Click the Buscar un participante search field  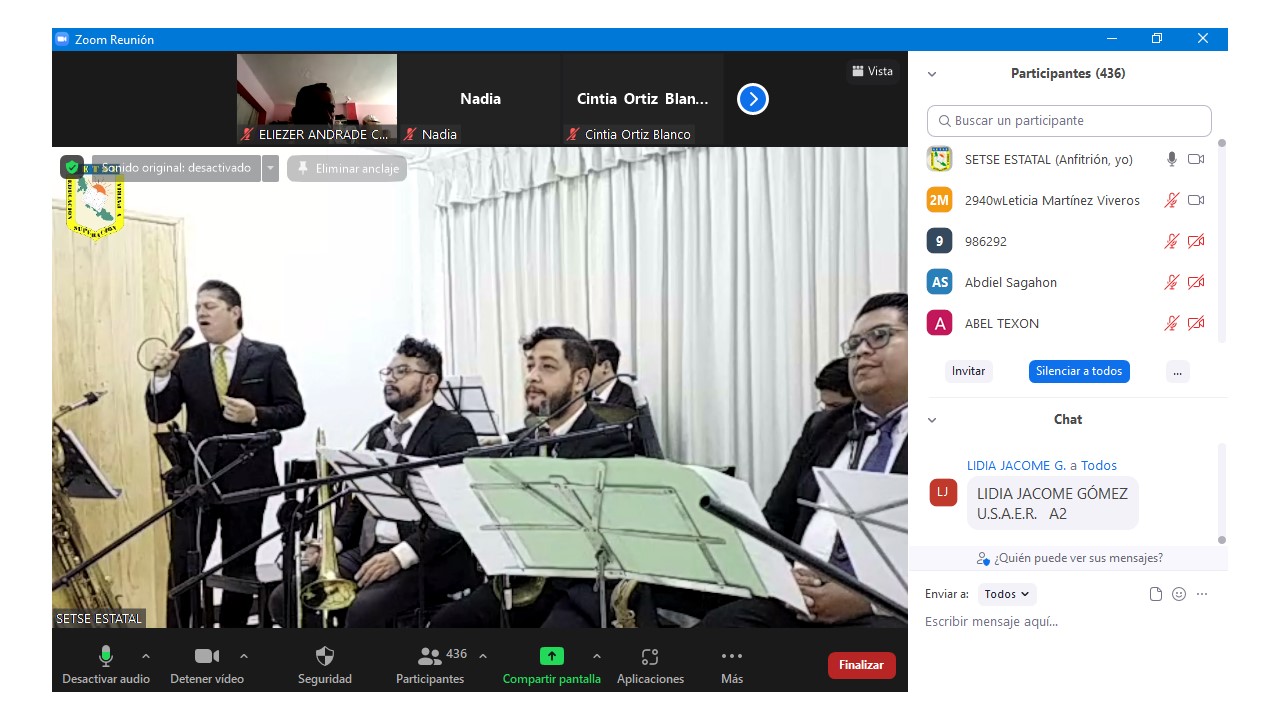click(x=1068, y=121)
